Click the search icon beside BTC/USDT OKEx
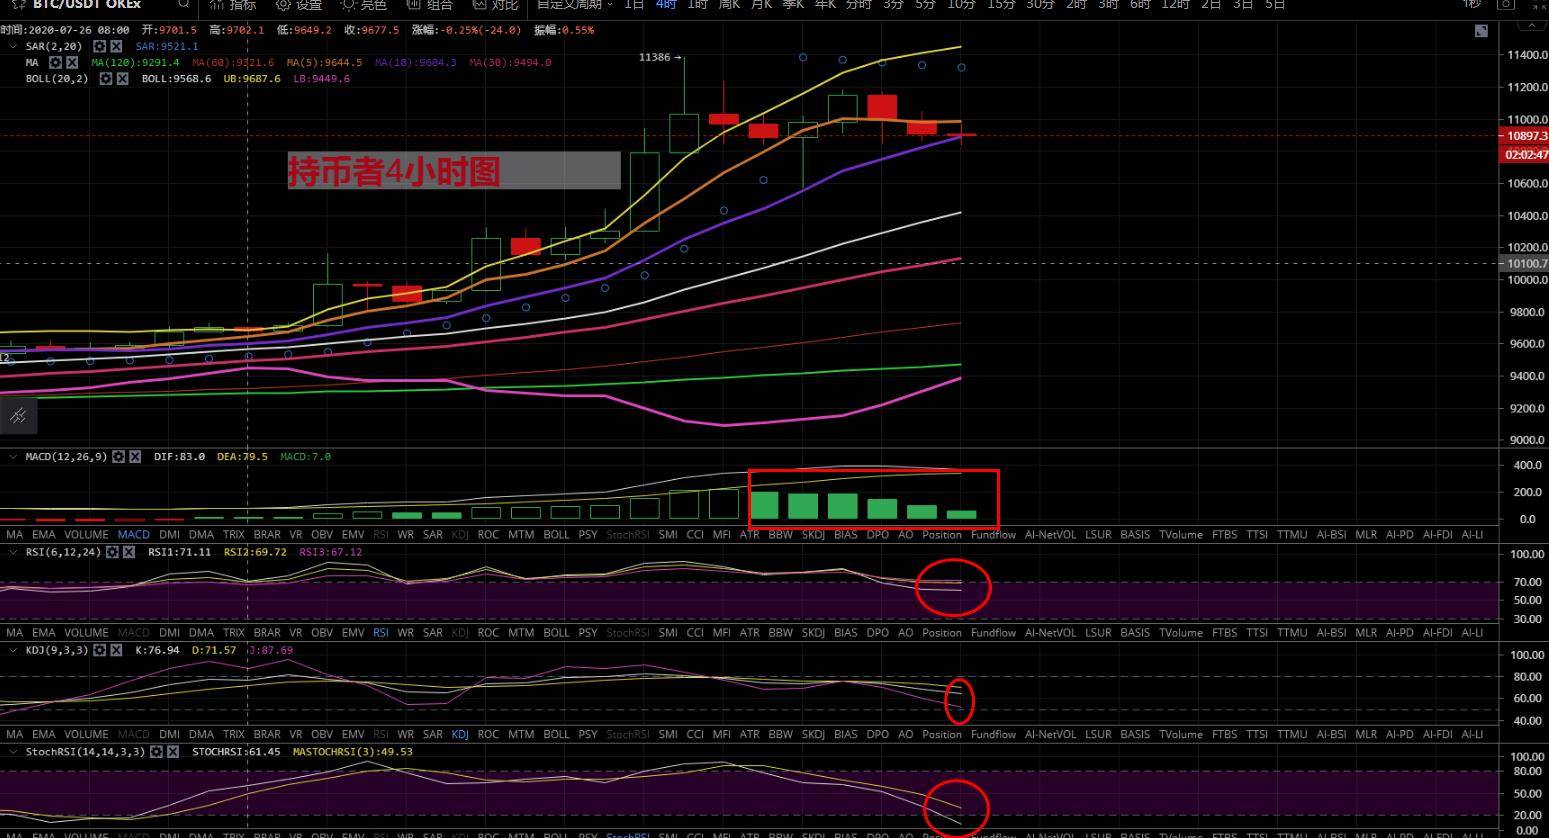This screenshot has width=1549, height=838. [x=183, y=4]
